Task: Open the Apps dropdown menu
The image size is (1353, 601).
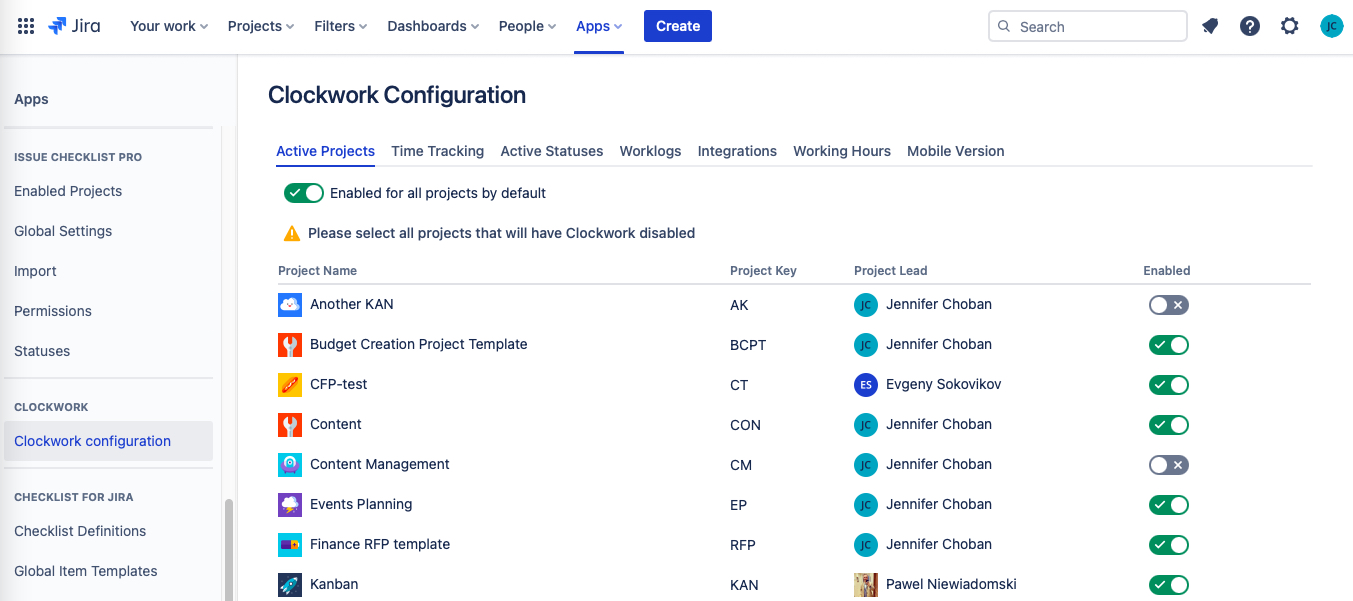Action: [599, 26]
